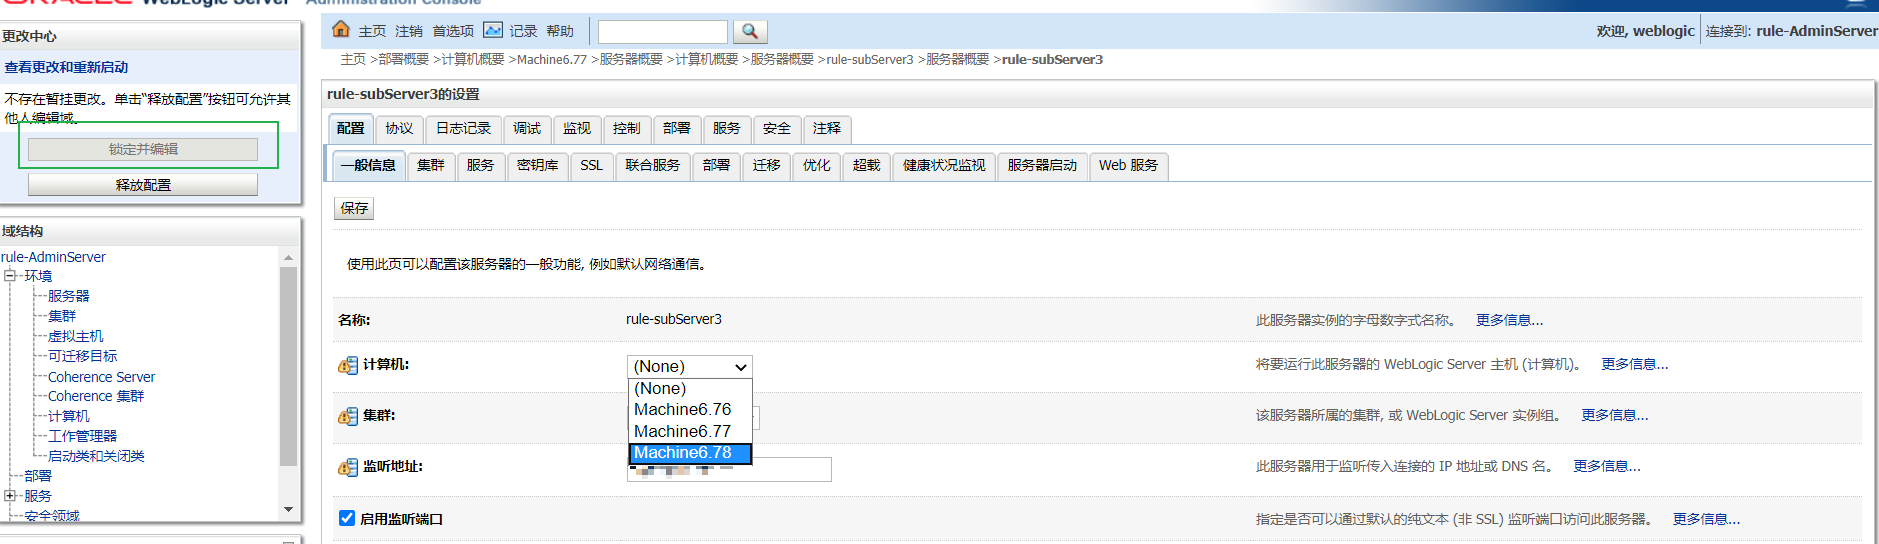1879x544 pixels.
Task: Click the 锁定并编辑 button
Action: pyautogui.click(x=143, y=149)
